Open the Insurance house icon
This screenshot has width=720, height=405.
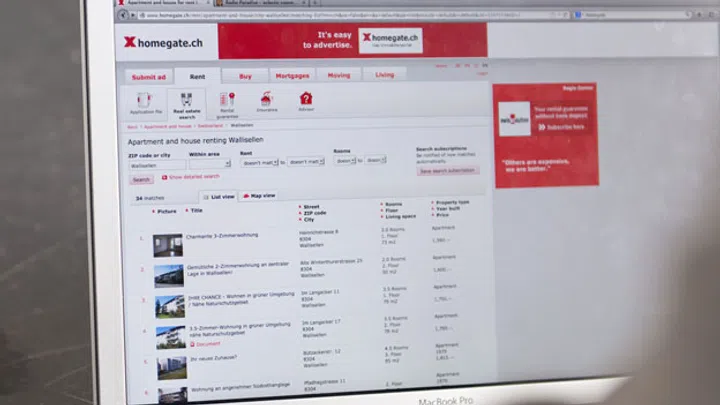click(x=266, y=99)
